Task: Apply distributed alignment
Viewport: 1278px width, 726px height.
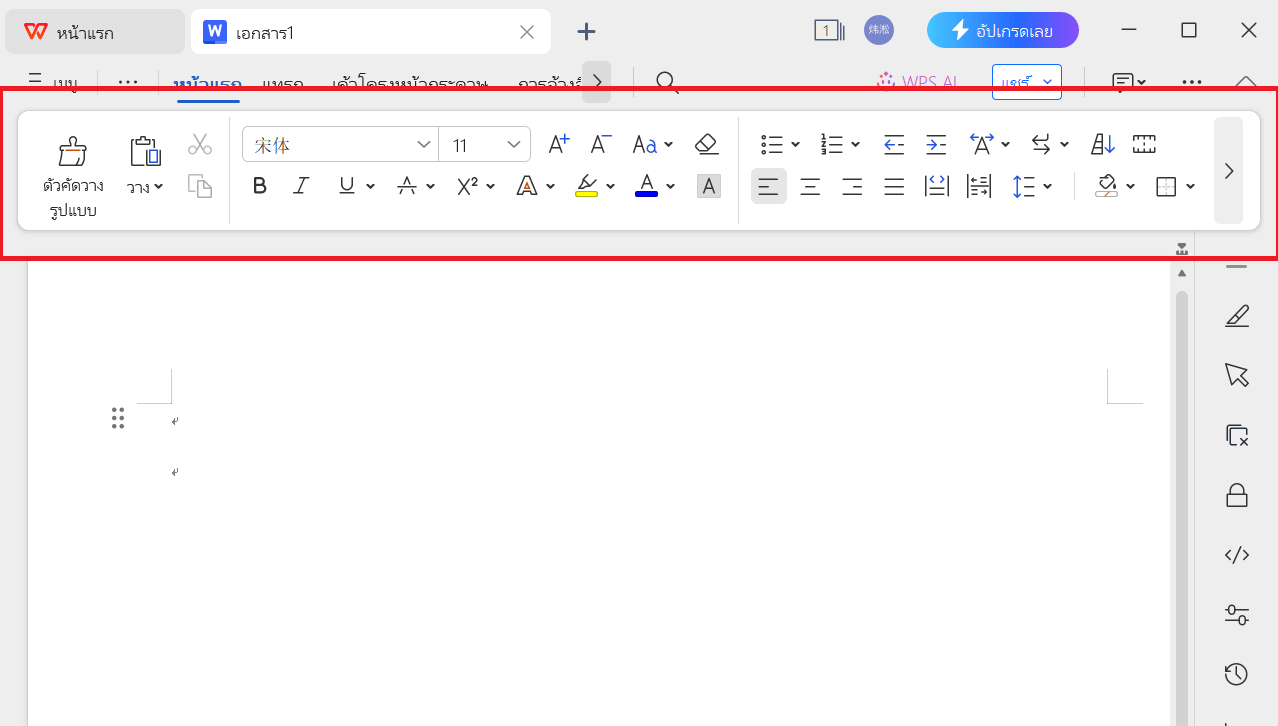Action: [936, 186]
